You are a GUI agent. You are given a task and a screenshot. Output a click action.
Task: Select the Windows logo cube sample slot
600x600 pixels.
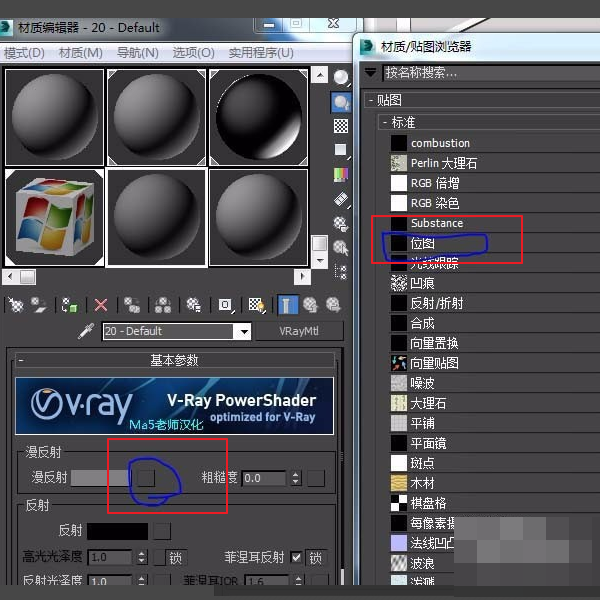(54, 218)
